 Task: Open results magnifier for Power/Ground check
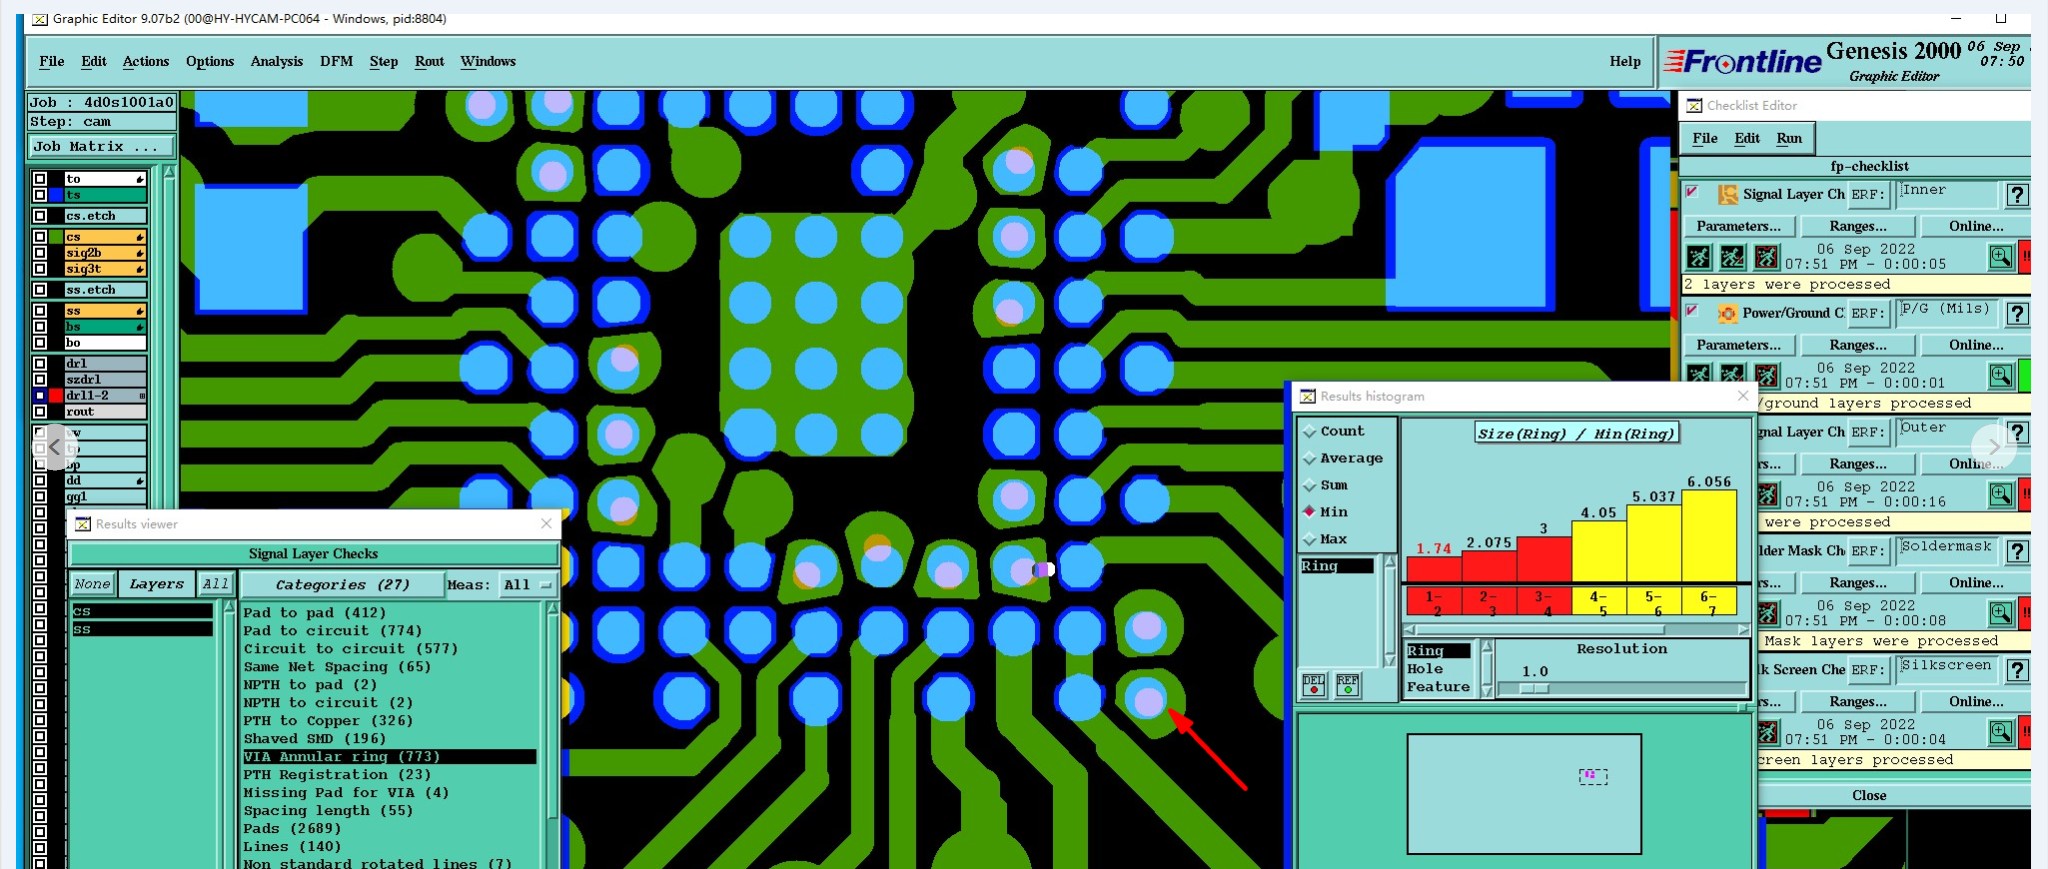[x=2001, y=376]
